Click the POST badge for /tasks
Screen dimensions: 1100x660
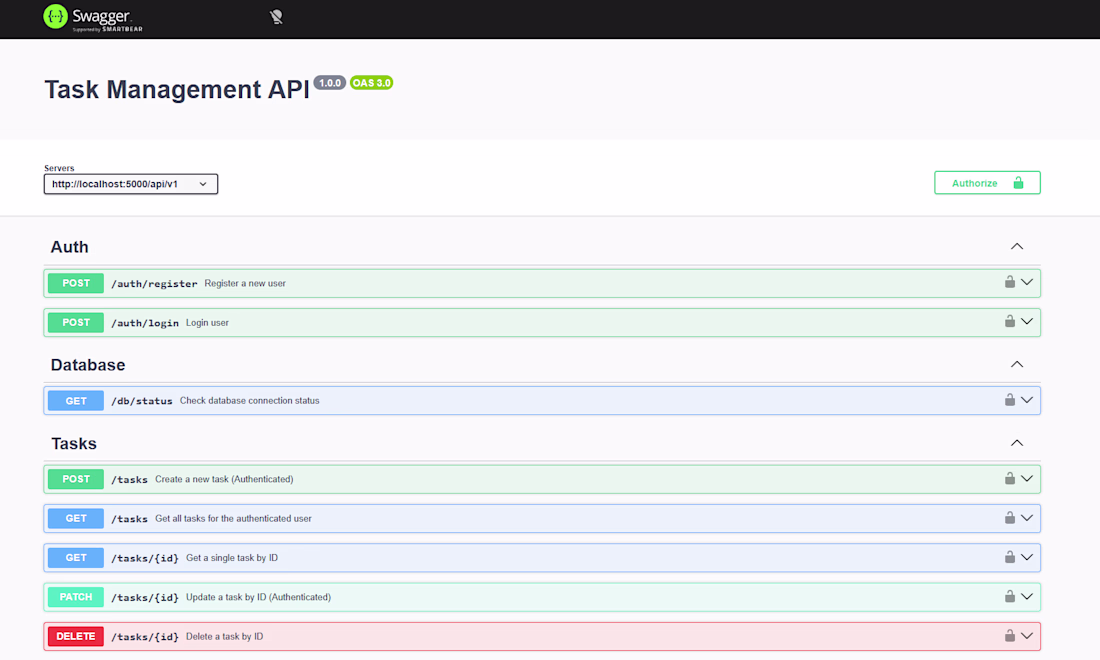coord(76,479)
